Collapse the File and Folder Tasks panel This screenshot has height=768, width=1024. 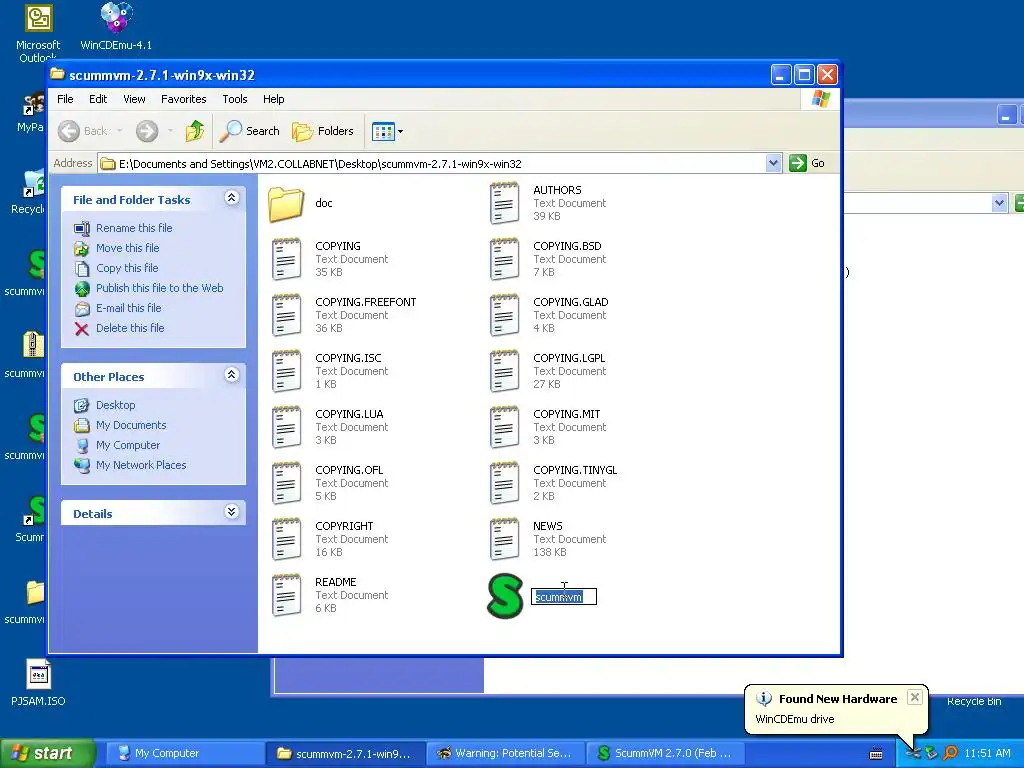232,198
